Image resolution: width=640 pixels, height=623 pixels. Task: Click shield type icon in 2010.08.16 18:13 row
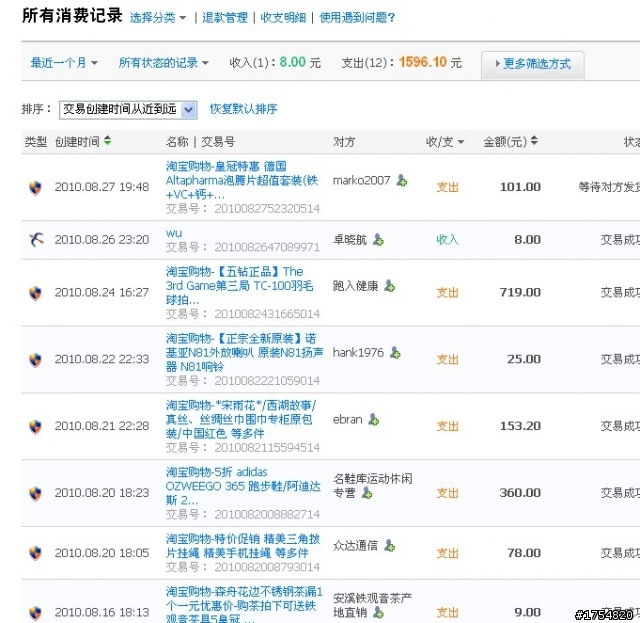tap(36, 612)
